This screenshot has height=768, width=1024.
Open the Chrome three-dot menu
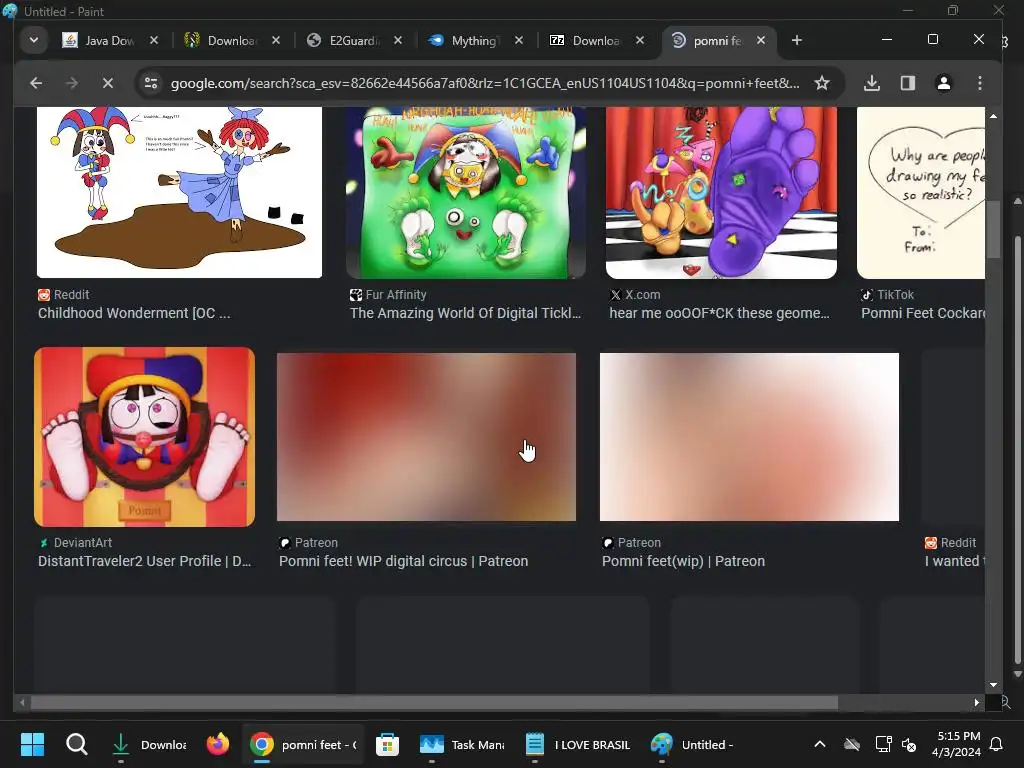[x=980, y=83]
